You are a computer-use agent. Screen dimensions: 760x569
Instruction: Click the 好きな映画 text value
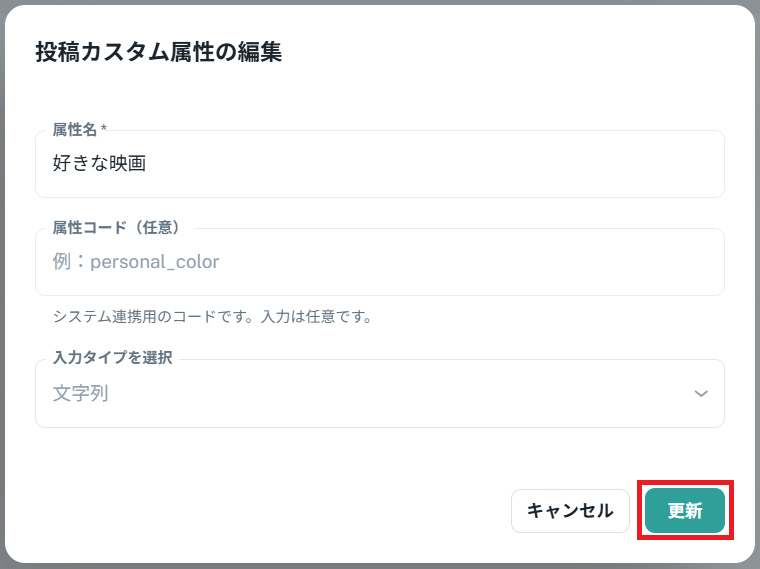[x=100, y=163]
